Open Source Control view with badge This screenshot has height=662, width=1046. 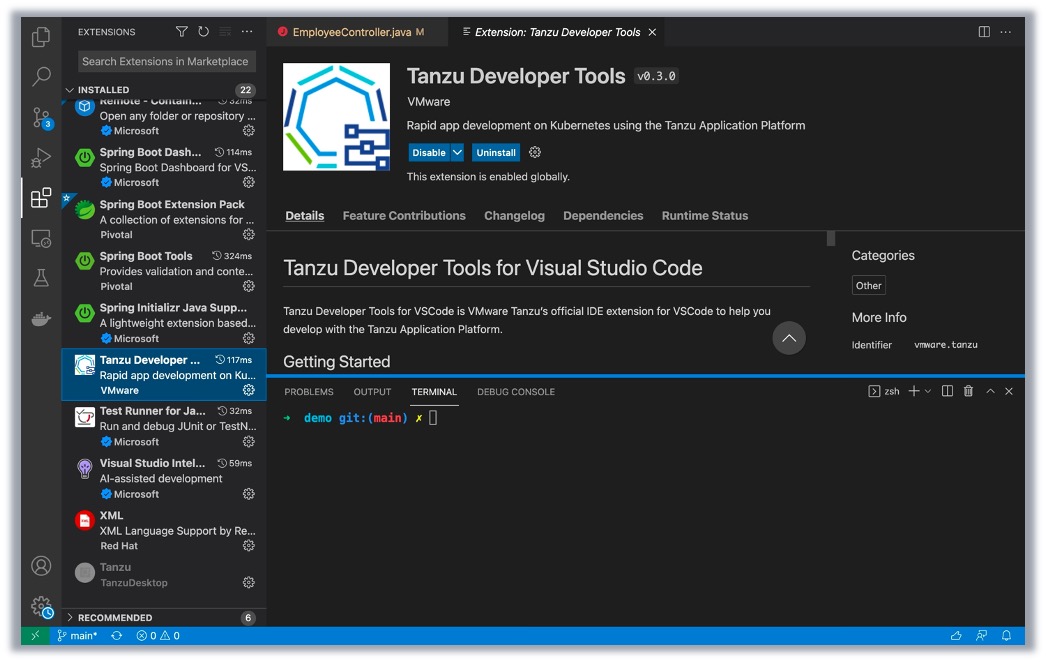tap(41, 117)
